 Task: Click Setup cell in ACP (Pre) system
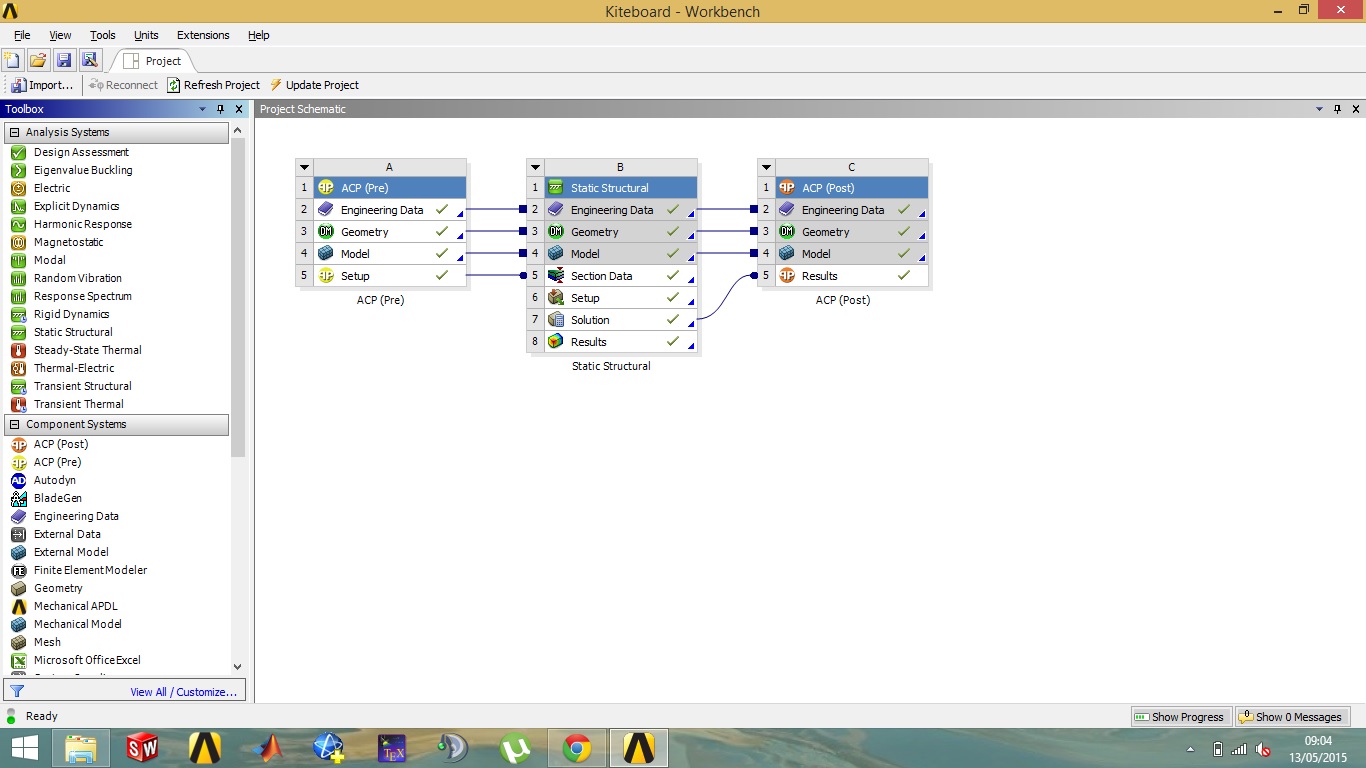pos(389,276)
